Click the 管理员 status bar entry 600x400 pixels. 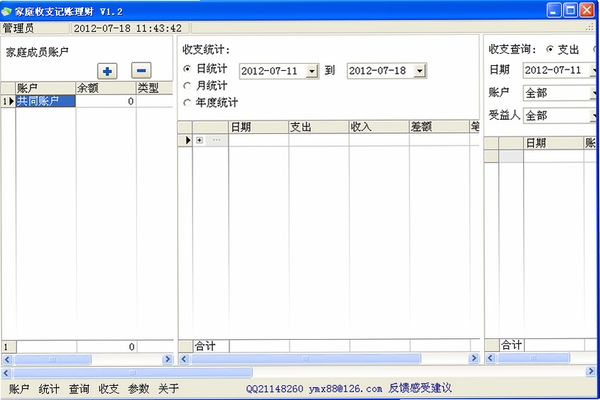pos(35,28)
